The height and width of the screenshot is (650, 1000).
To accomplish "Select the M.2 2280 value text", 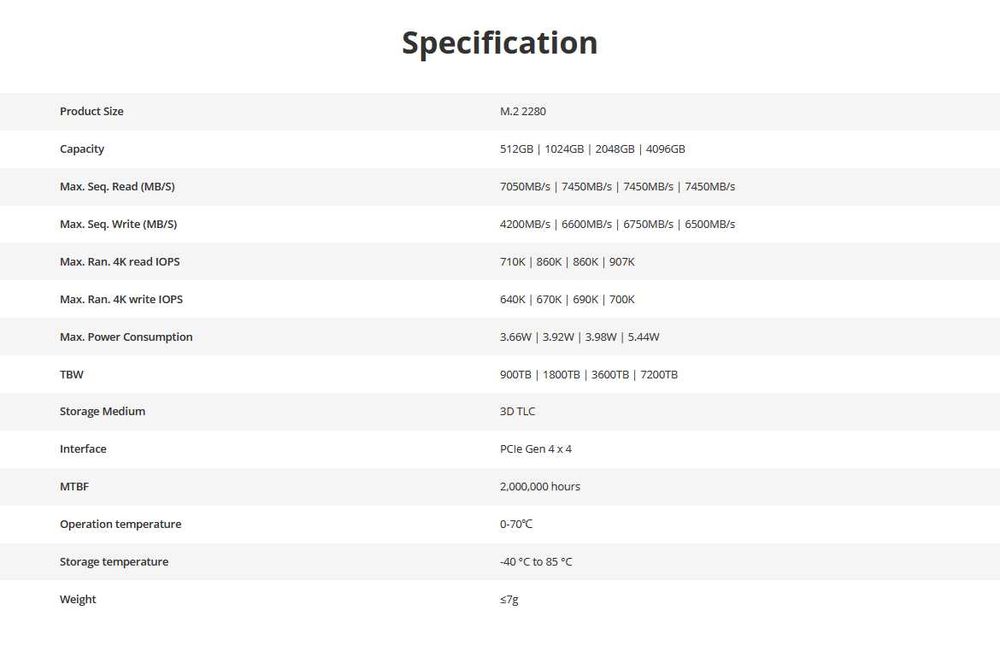I will tap(523, 112).
